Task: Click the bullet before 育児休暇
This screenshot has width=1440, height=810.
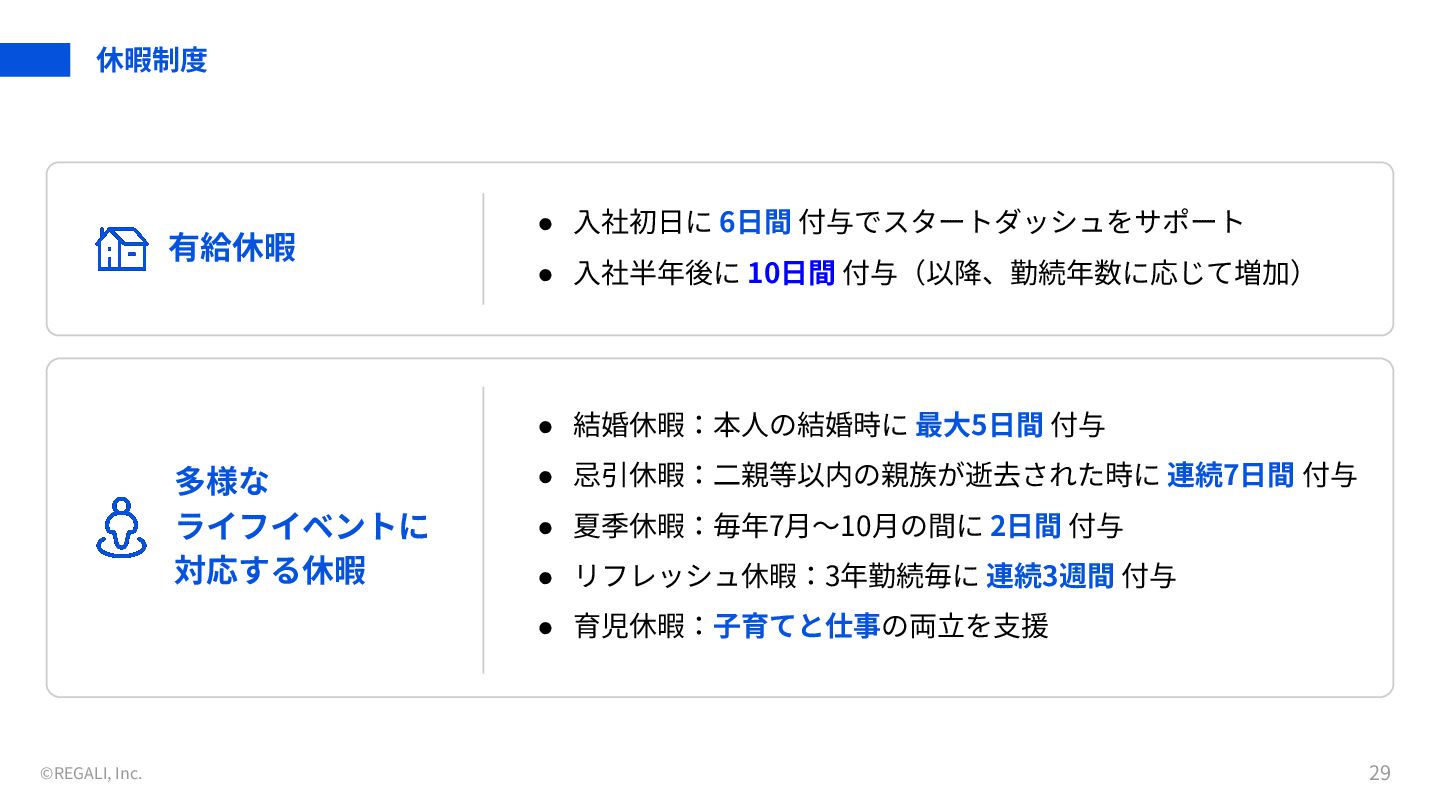Action: tap(545, 628)
